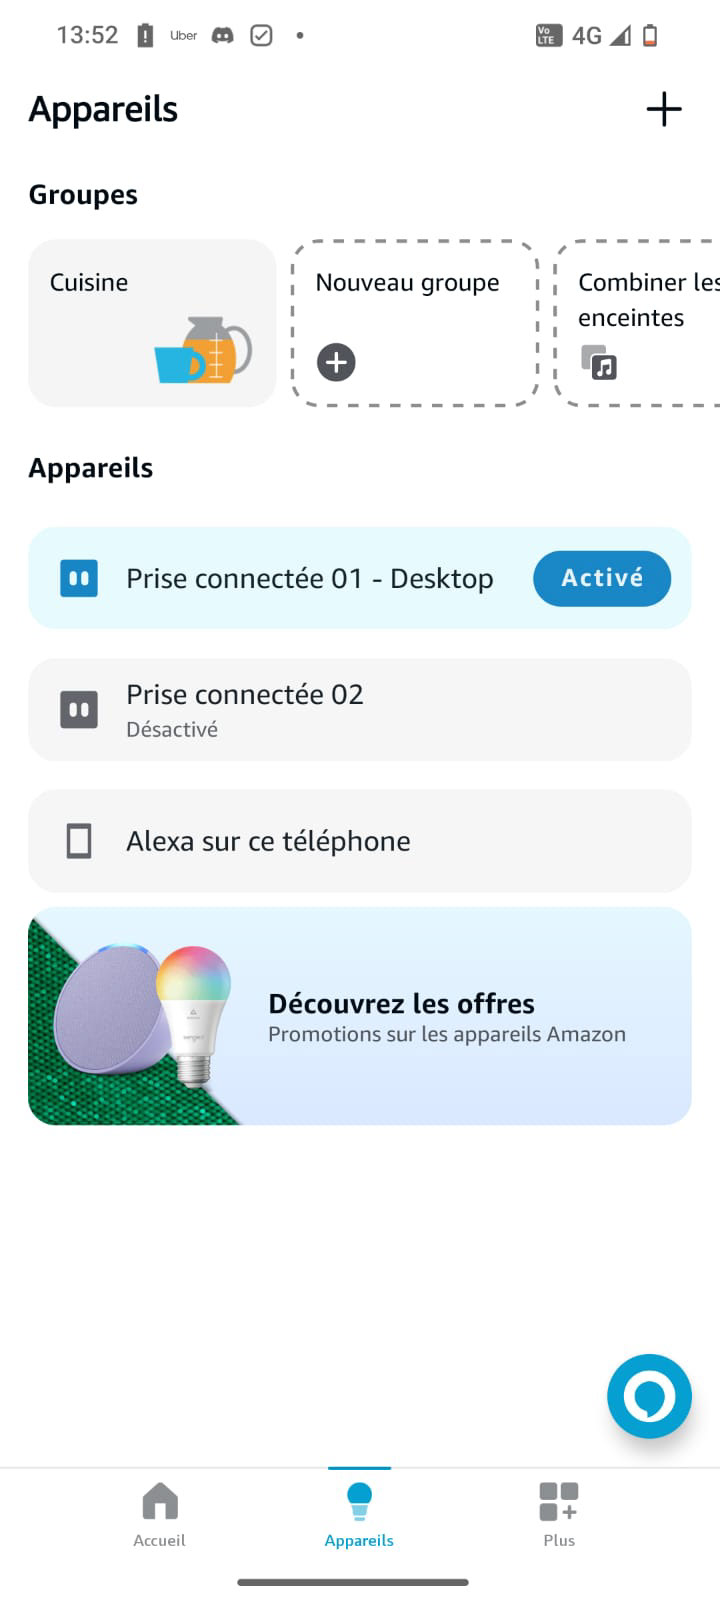The width and height of the screenshot is (720, 1600).
Task: Toggle plug icon of Prise connectée 02
Action: 79,710
